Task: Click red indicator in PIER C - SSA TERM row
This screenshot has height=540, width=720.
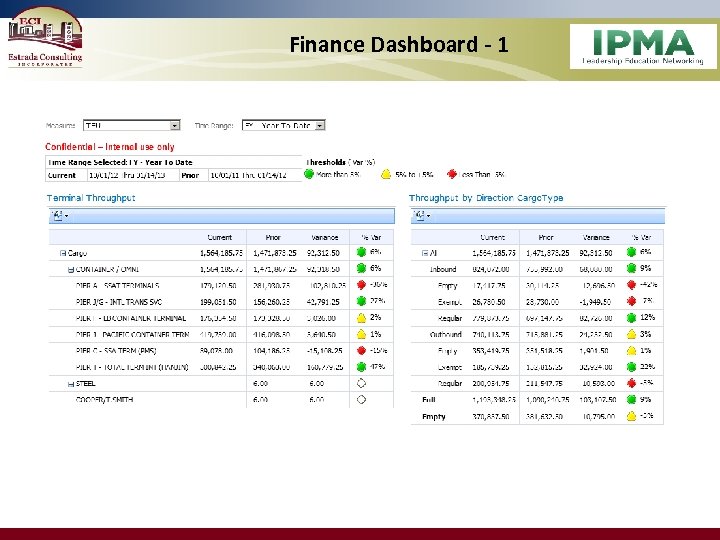Action: coord(361,350)
